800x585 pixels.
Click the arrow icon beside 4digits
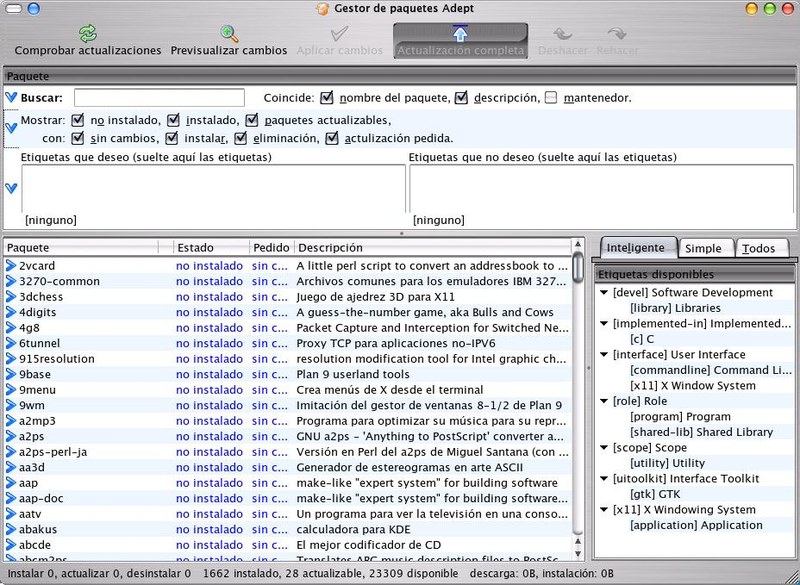pos(11,312)
